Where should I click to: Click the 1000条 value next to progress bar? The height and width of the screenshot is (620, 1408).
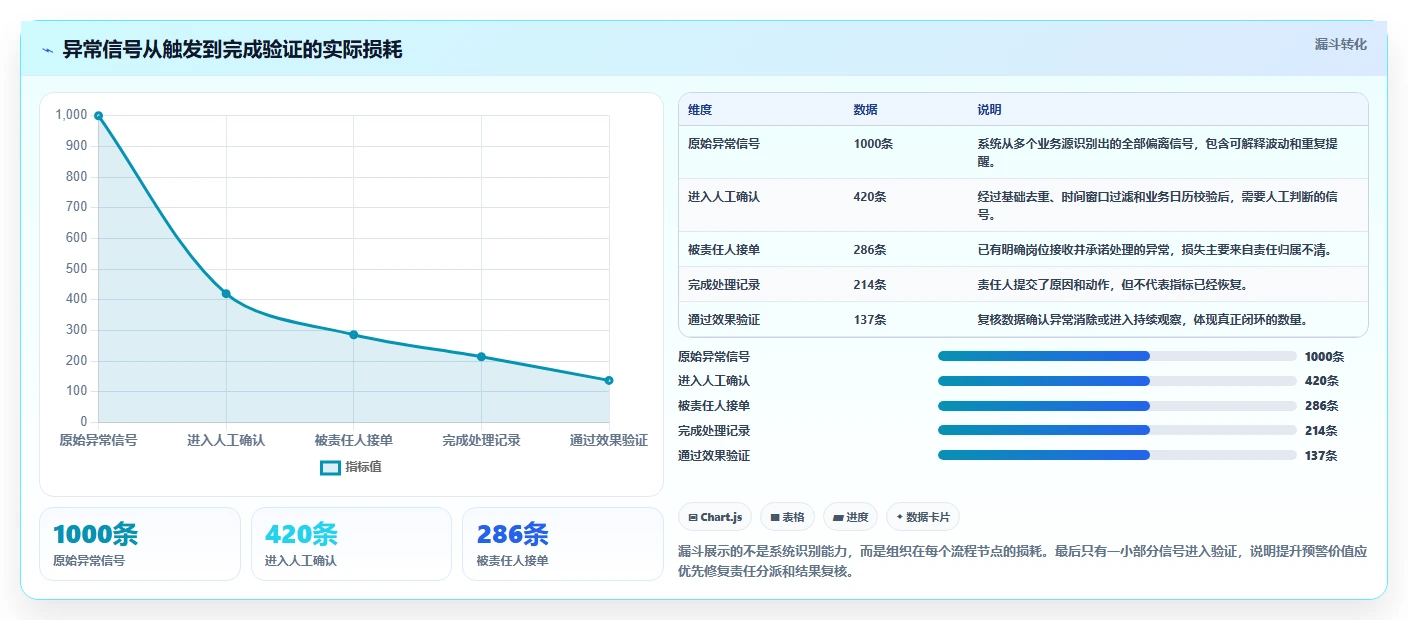click(x=1325, y=357)
